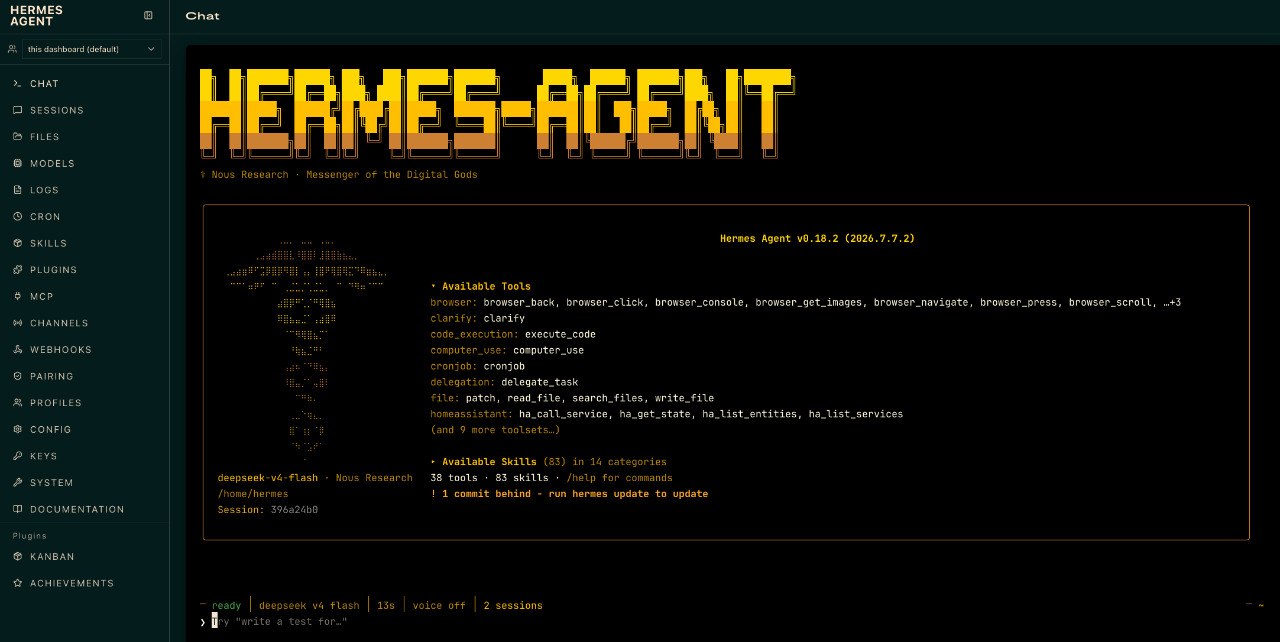Click the "Available Tools" heading

click(x=486, y=286)
